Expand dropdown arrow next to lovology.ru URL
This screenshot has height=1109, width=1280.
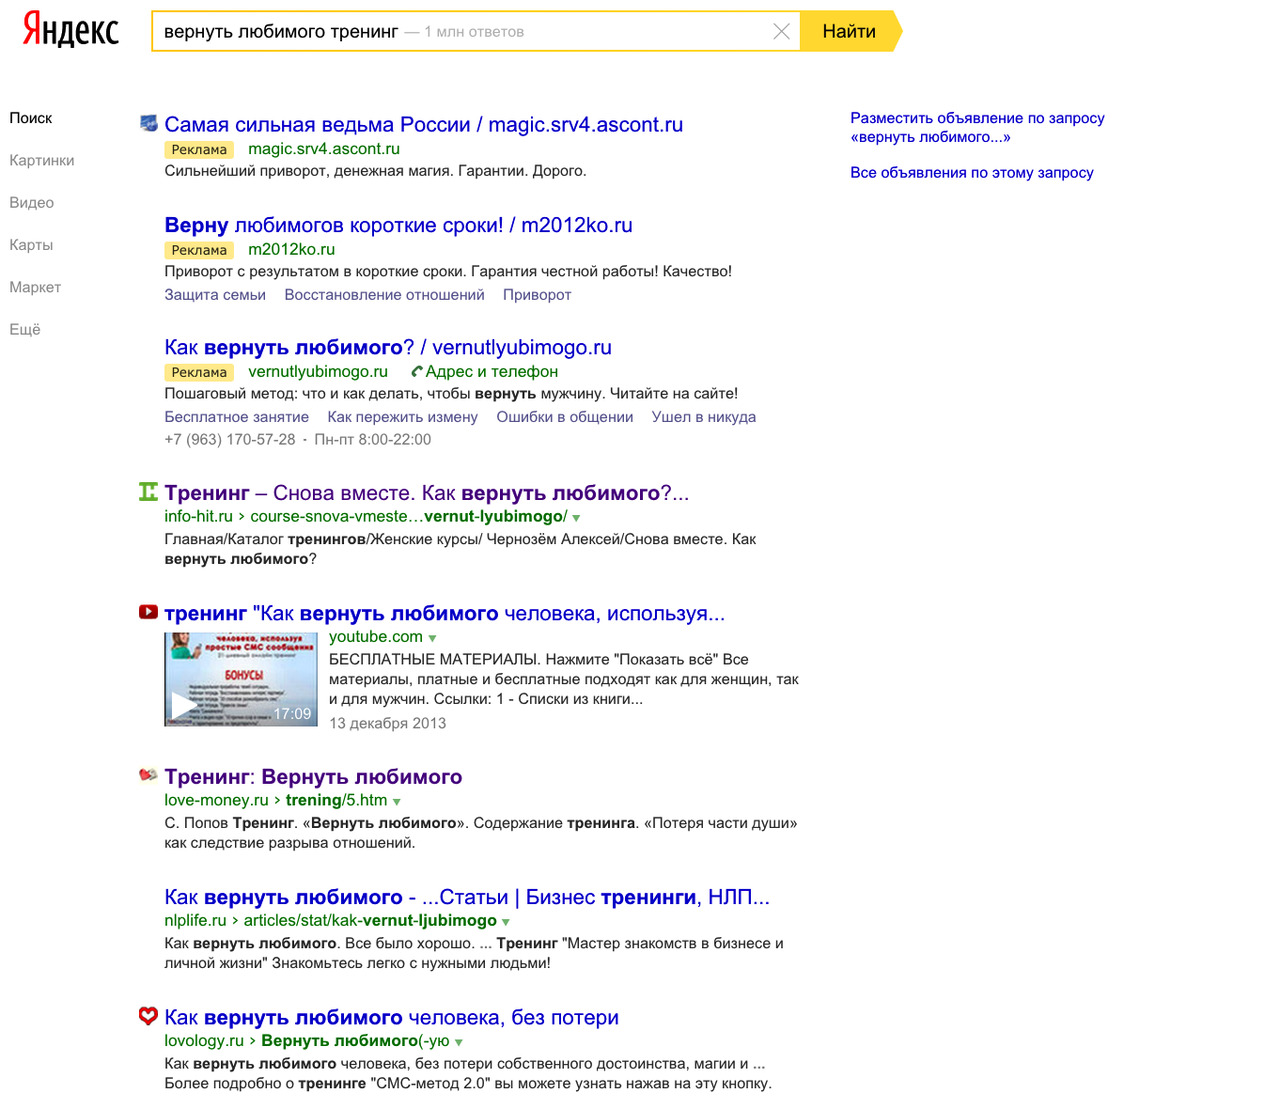pos(459,1042)
